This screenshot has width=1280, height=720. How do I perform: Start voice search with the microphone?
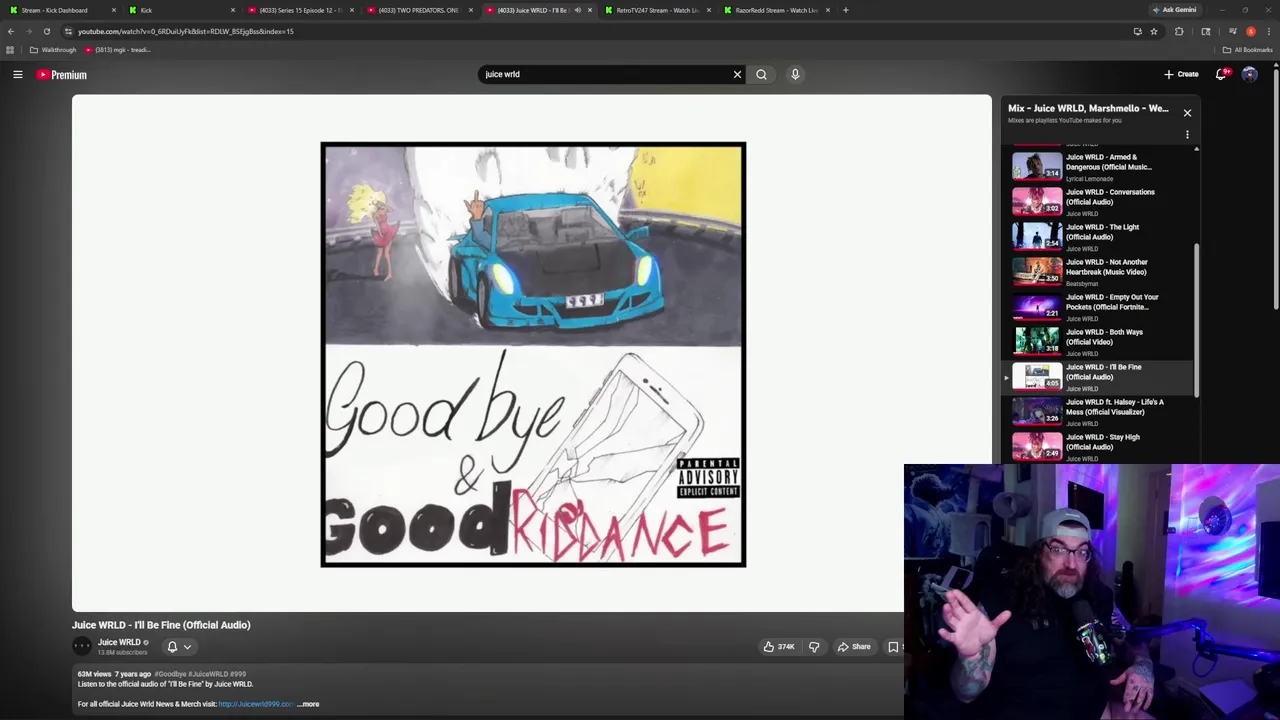(x=795, y=74)
